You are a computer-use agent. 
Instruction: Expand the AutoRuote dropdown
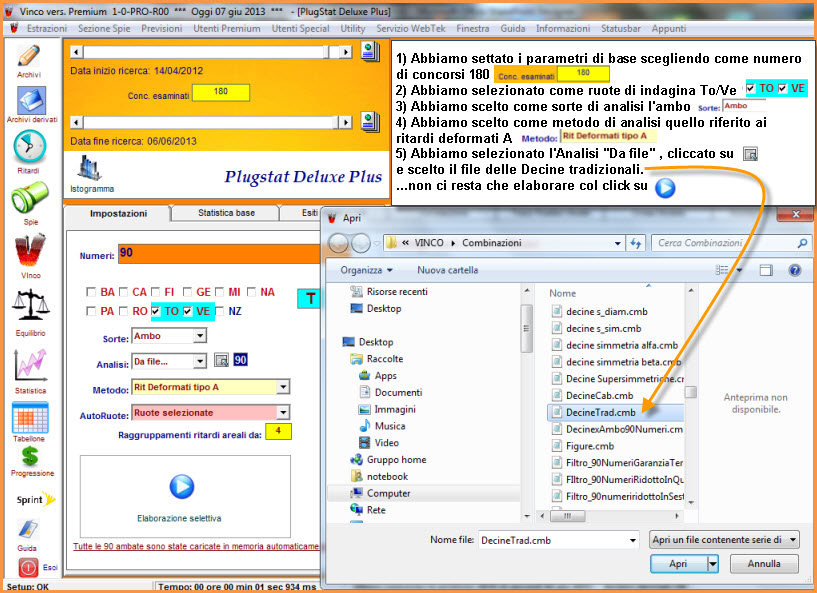283,412
